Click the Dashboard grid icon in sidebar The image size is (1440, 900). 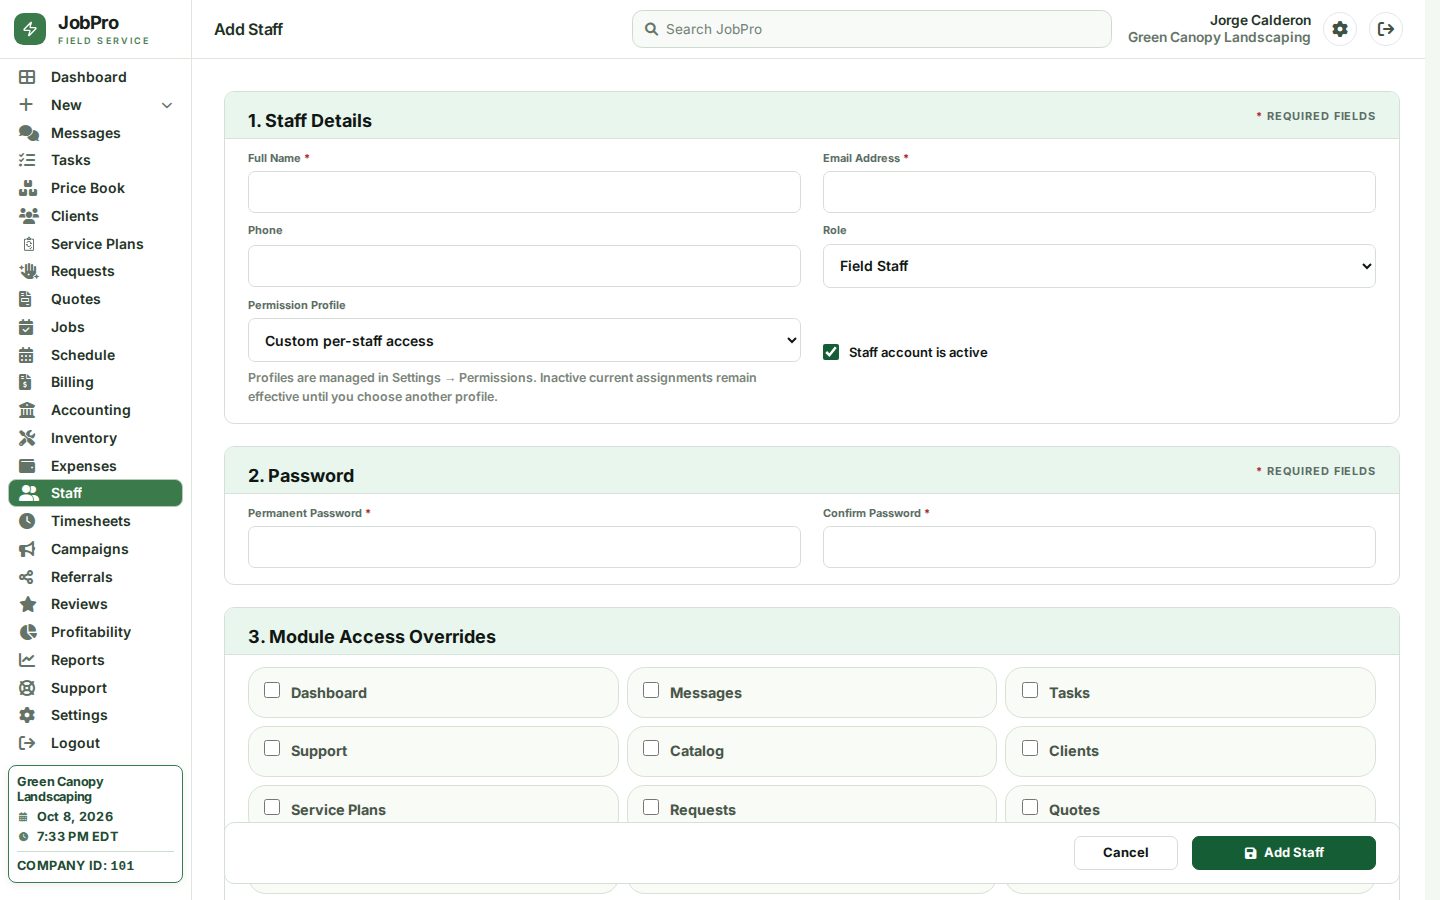point(27,77)
